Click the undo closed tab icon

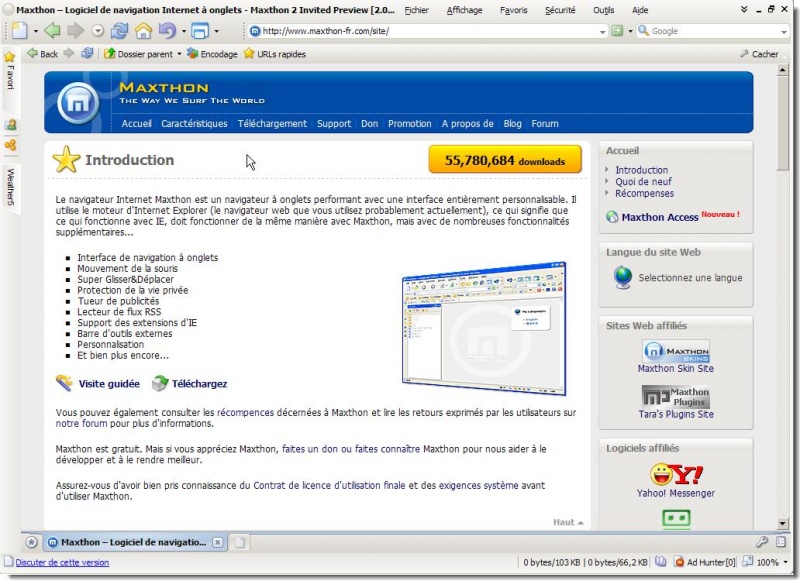pos(167,31)
